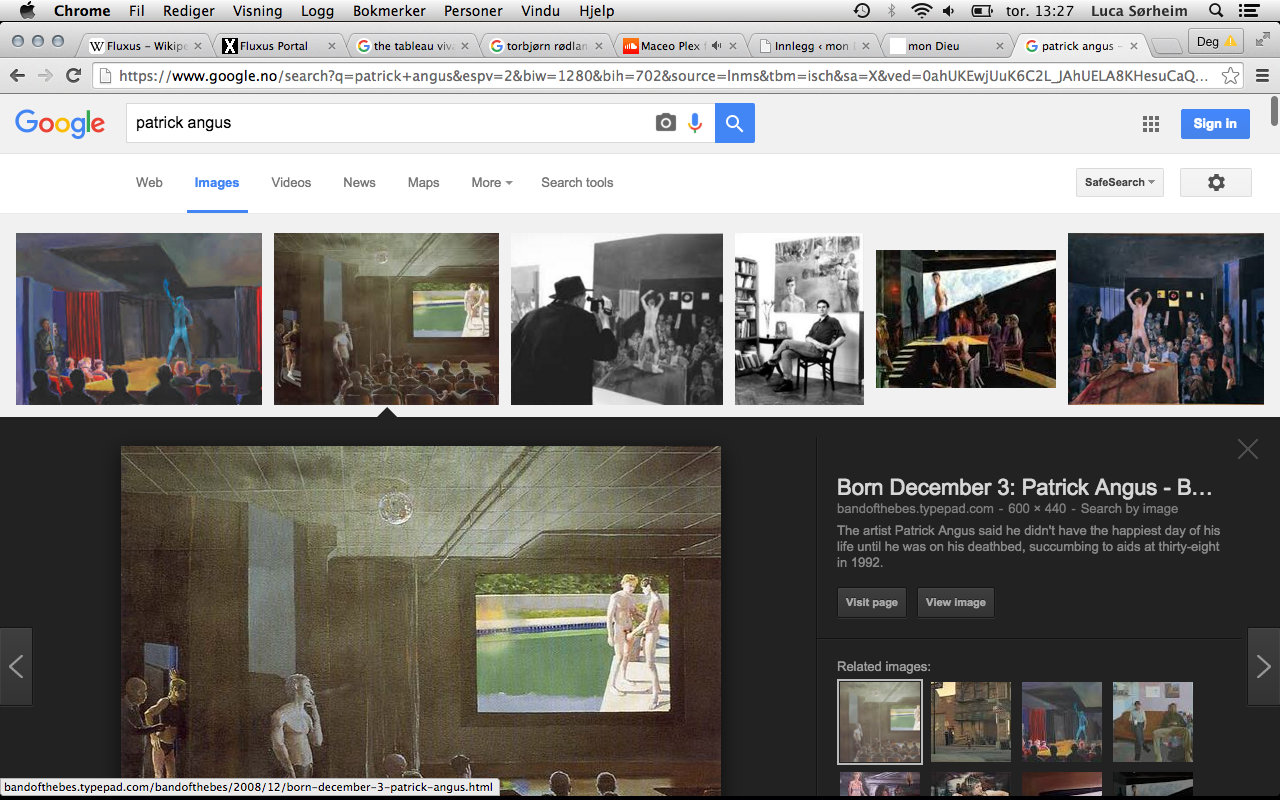Image resolution: width=1280 pixels, height=800 pixels.
Task: Click the blue magnifier search button
Action: click(735, 123)
